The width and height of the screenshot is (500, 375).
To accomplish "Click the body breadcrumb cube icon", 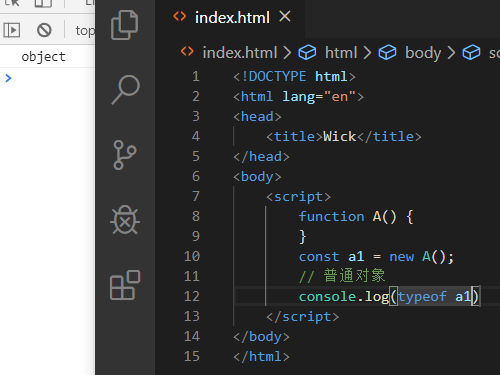I will (387, 53).
